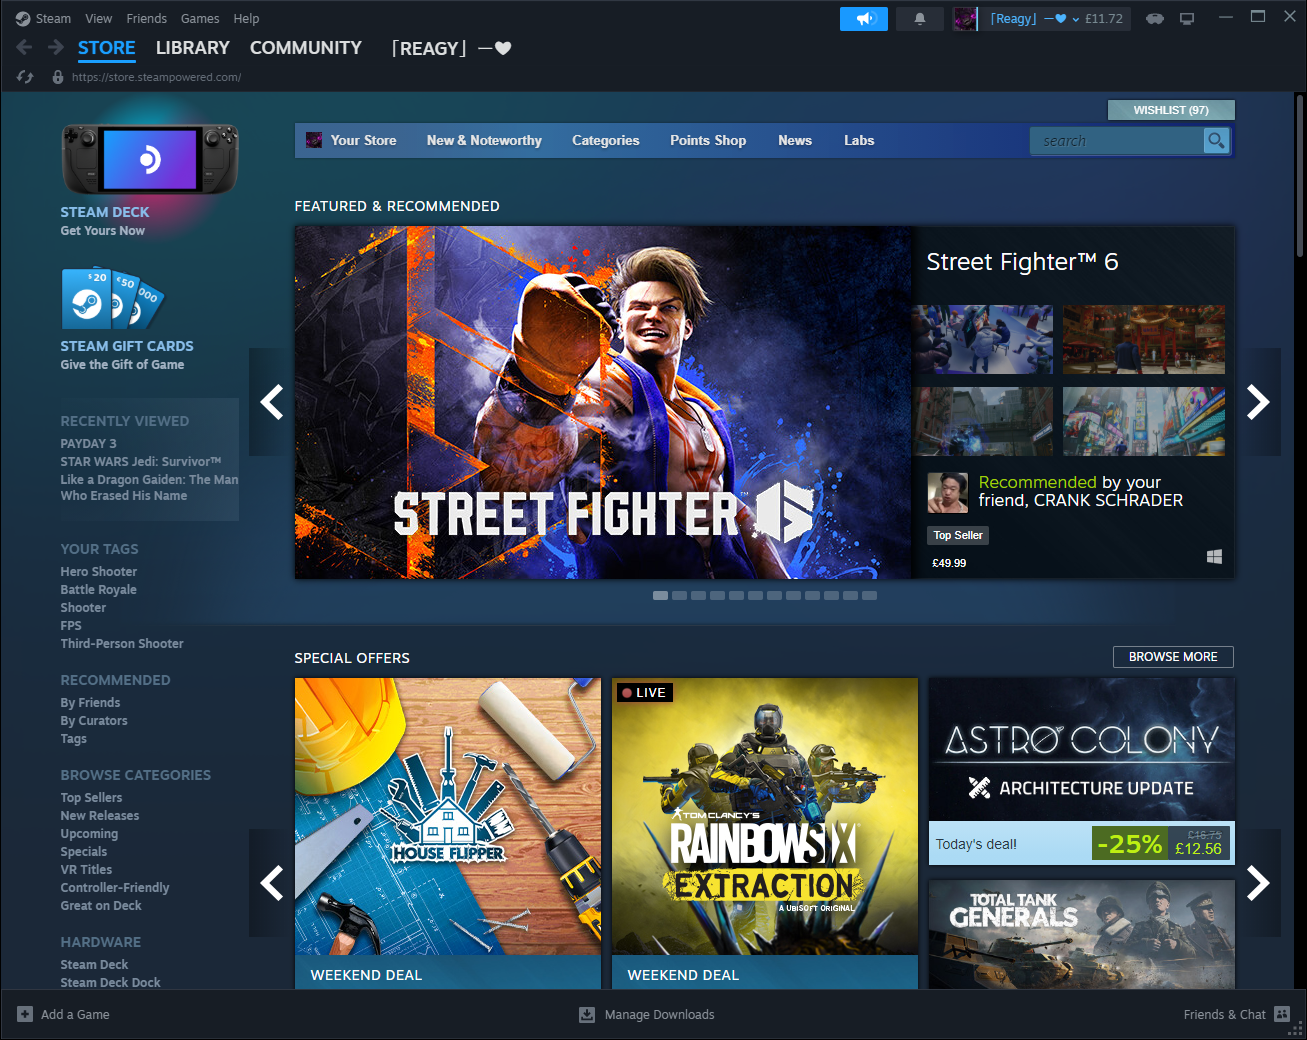Open Great on Deck category
Viewport: 1307px width, 1040px height.
tap(100, 905)
